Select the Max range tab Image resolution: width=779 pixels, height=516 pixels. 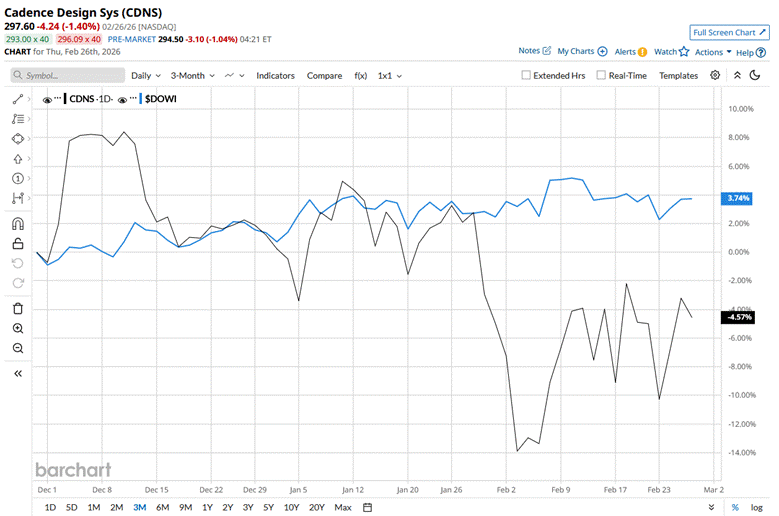pyautogui.click(x=343, y=508)
